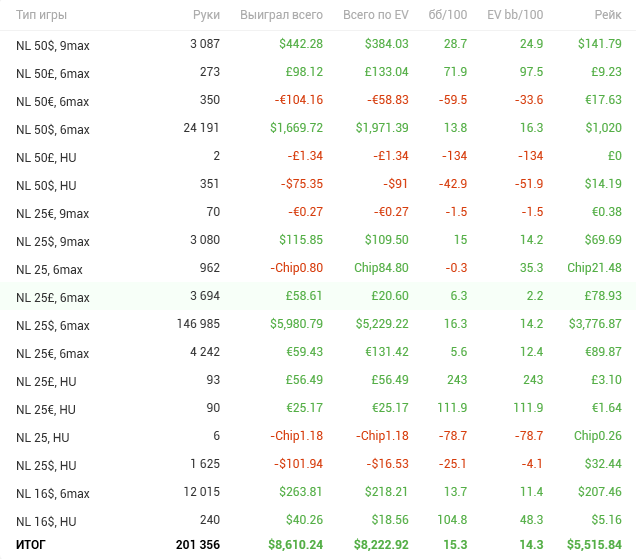Sort table by бб/100 header
636x559 pixels.
(448, 15)
